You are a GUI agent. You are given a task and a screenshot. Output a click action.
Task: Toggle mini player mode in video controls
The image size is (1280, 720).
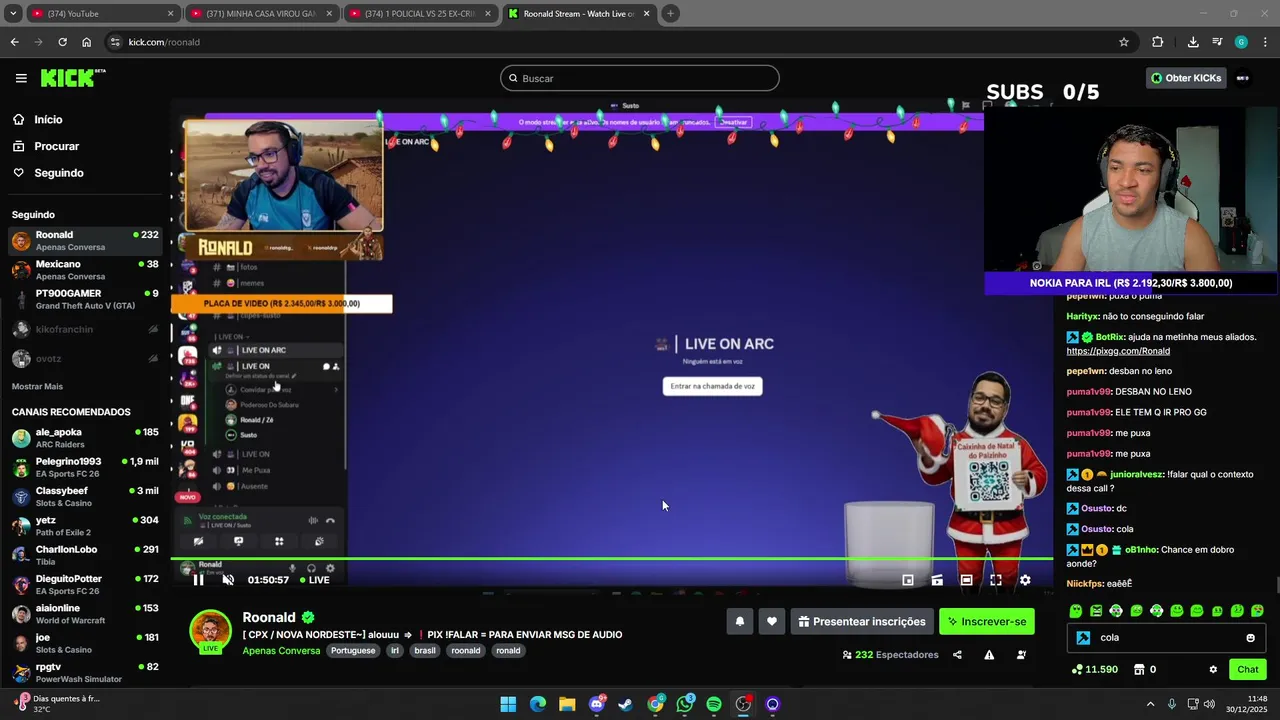(908, 580)
